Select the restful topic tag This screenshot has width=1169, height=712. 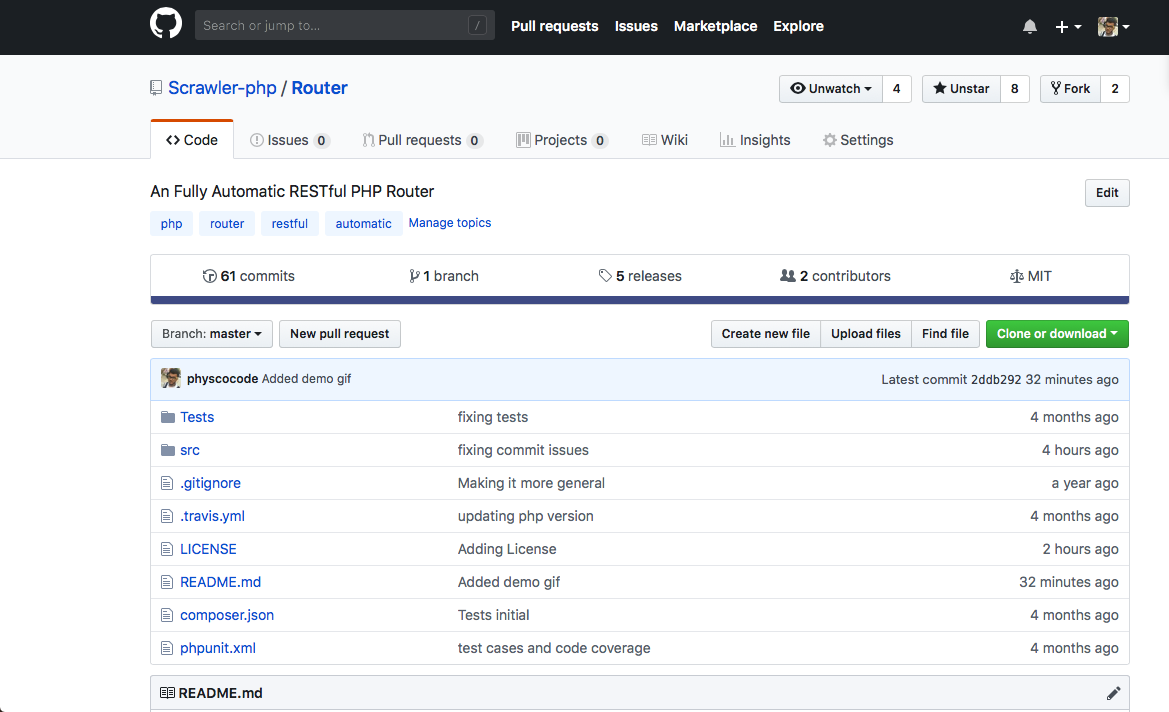(289, 224)
